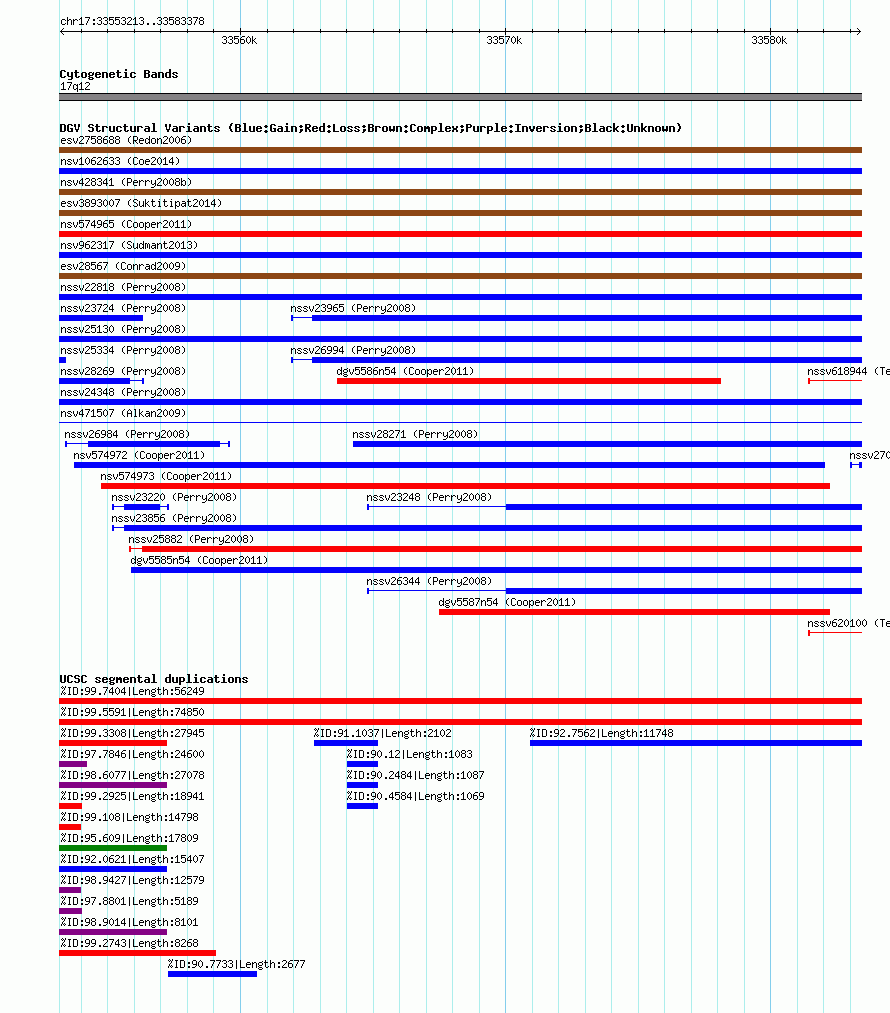Select variant nssv28269 (Perry2008)
The image size is (890, 1013).
coord(101,381)
